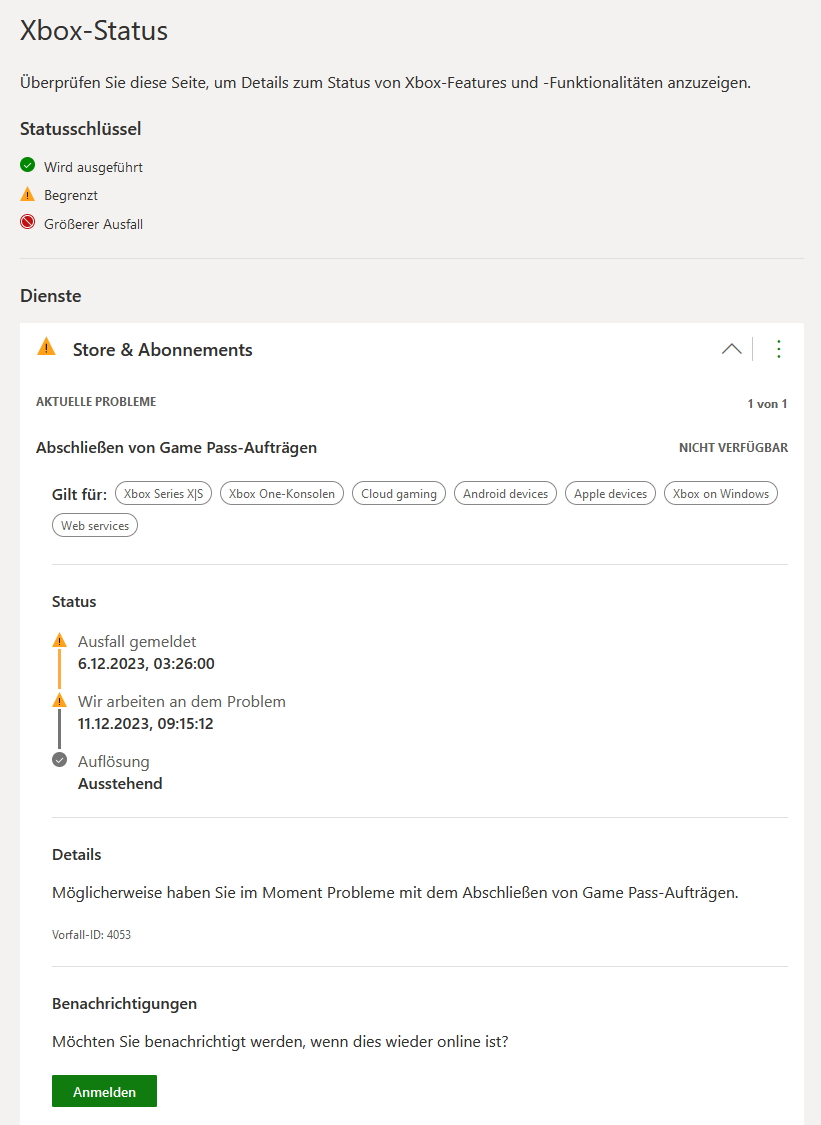Click the Status heading above the timeline
This screenshot has height=1125, width=821.
[x=74, y=602]
